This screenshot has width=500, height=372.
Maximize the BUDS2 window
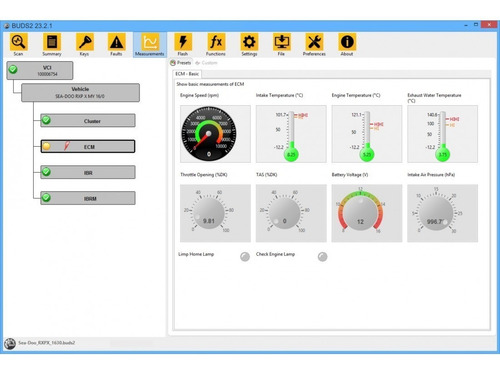(x=476, y=25)
